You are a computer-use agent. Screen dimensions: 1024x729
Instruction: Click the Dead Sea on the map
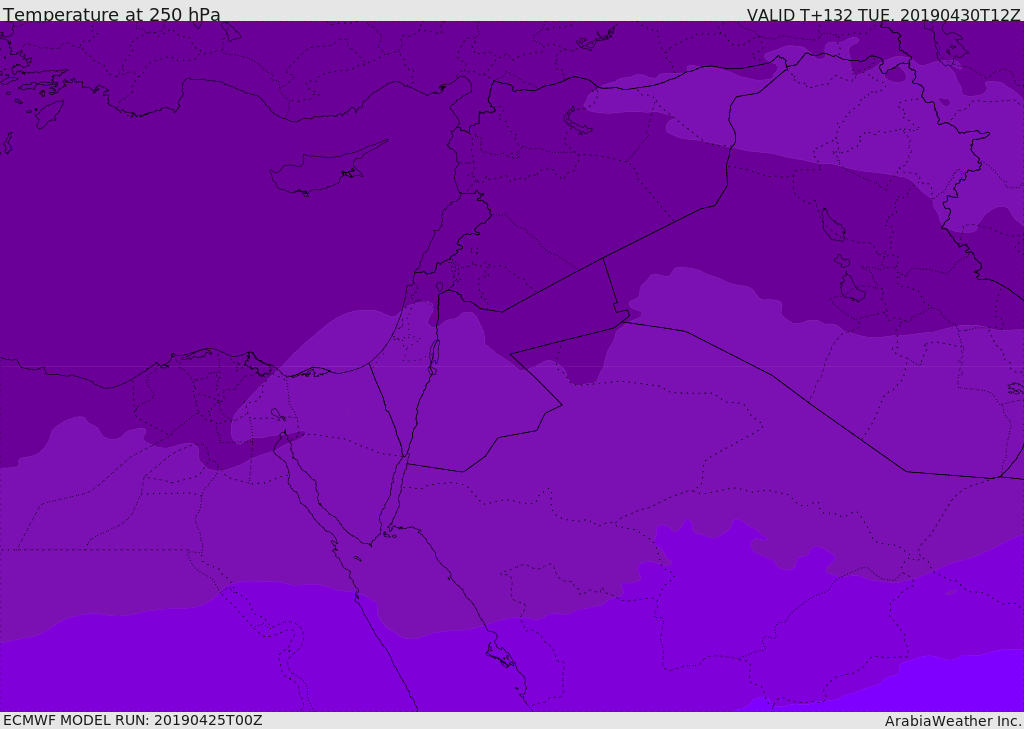pos(434,353)
